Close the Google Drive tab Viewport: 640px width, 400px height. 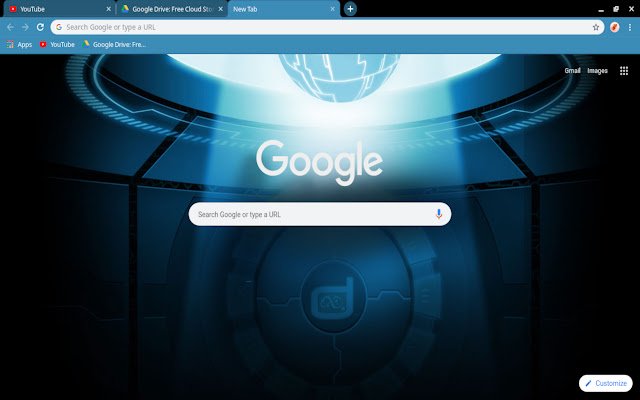pyautogui.click(x=220, y=9)
